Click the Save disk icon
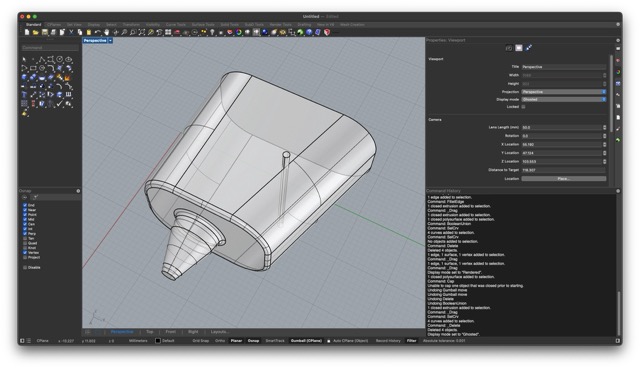This screenshot has height=368, width=640. click(x=44, y=32)
